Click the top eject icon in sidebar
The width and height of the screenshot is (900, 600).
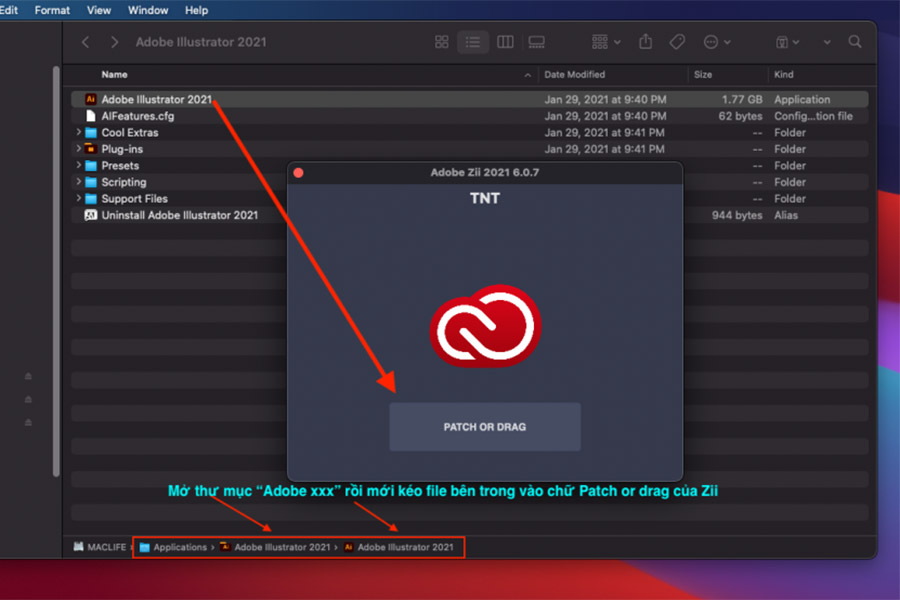coord(28,376)
